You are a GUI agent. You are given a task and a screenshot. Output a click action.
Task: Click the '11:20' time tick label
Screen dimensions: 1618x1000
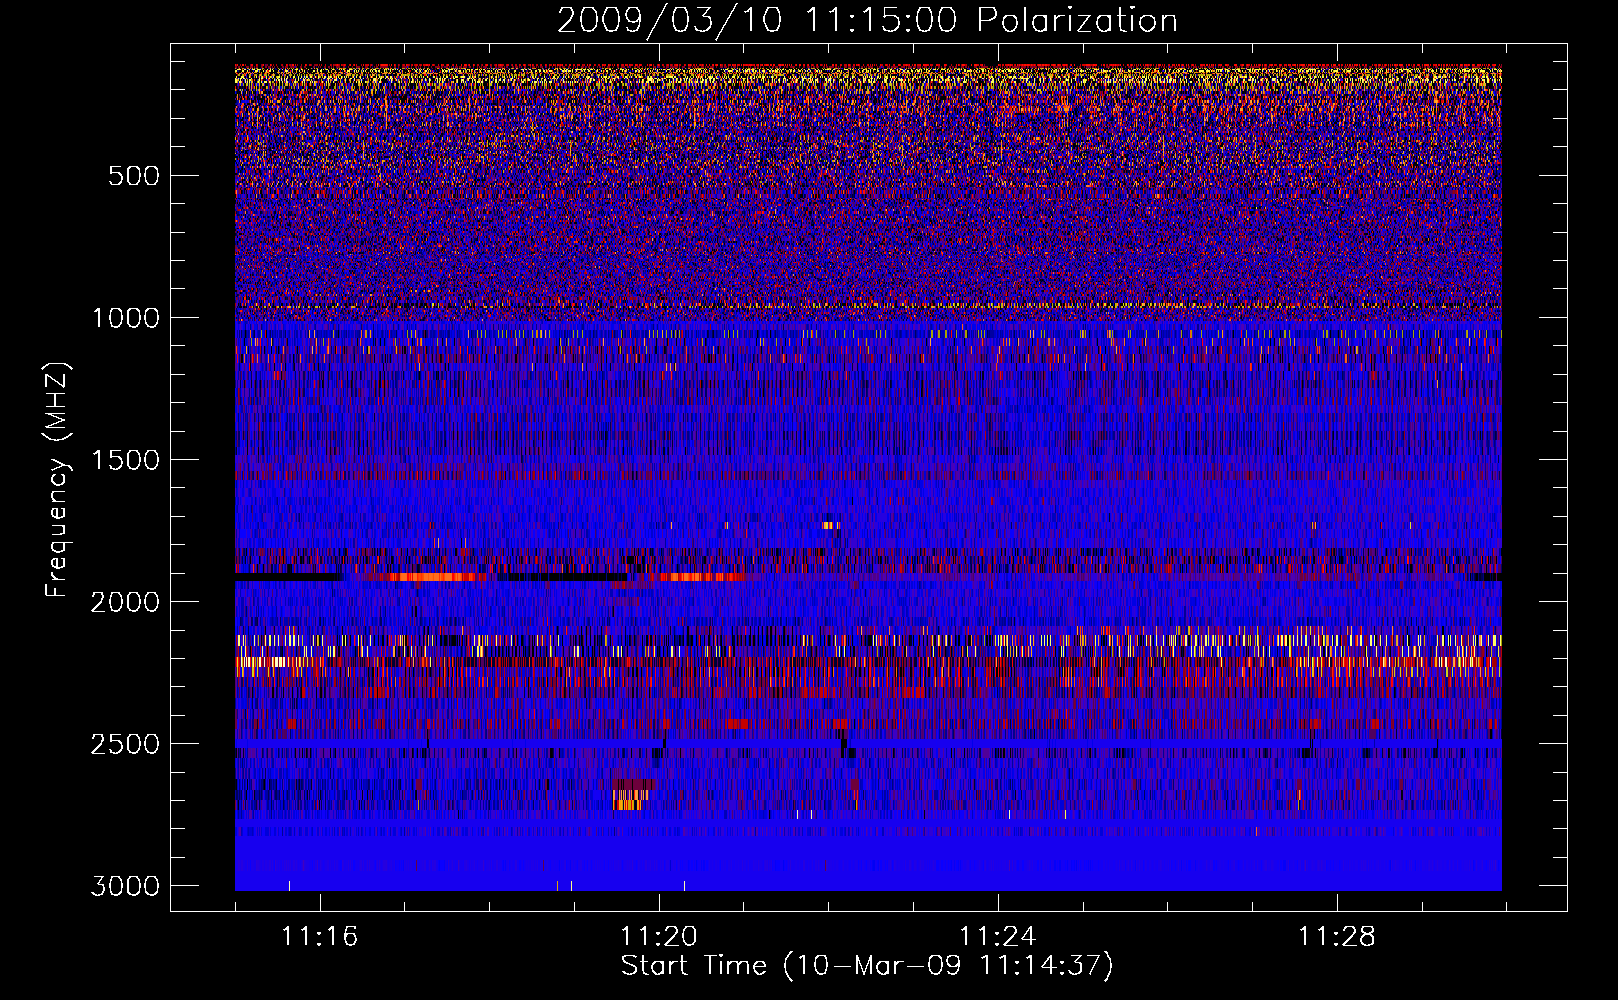[x=659, y=937]
